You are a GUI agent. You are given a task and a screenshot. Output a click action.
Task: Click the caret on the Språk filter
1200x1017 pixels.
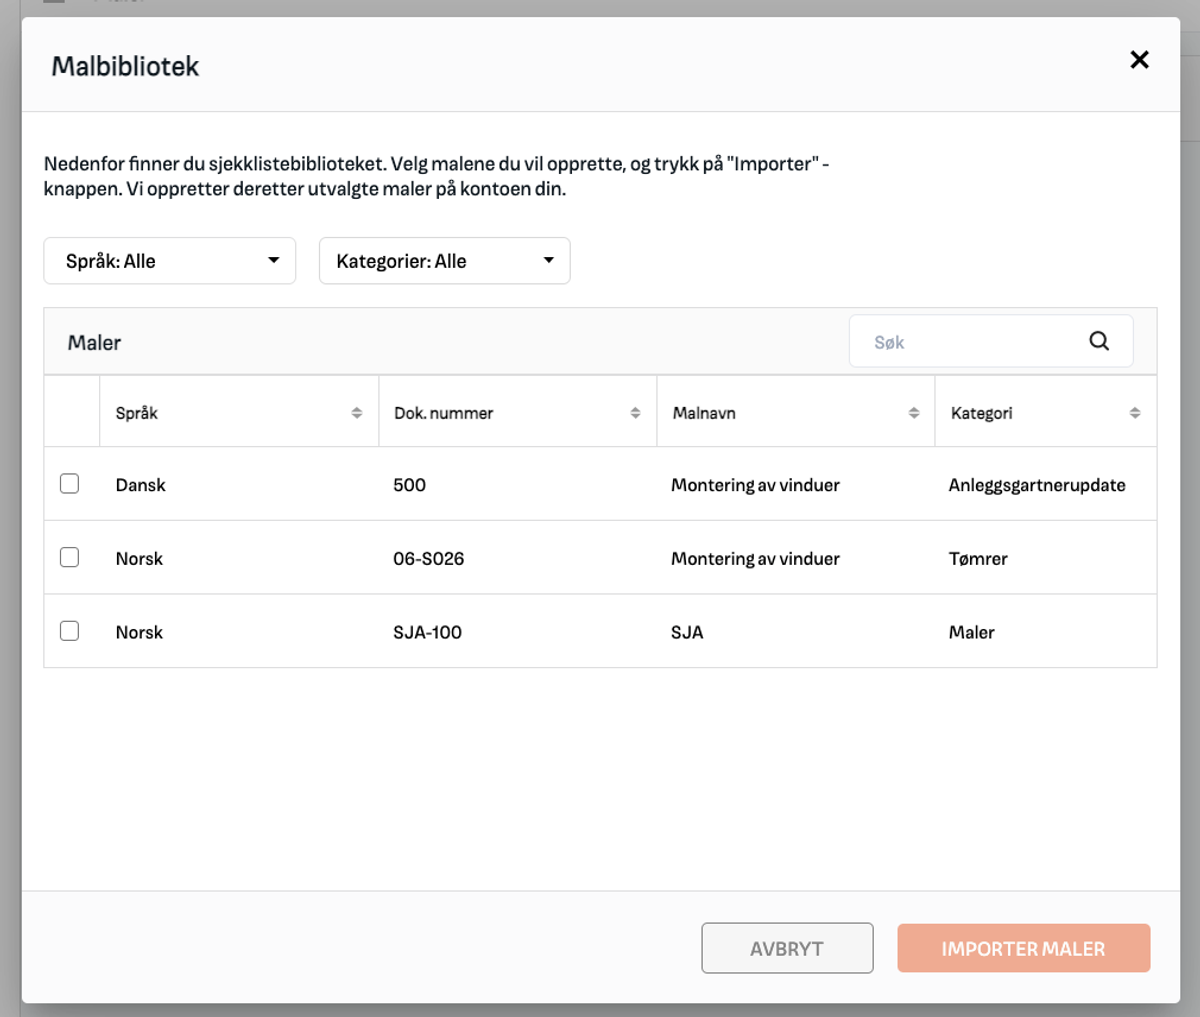[272, 261]
